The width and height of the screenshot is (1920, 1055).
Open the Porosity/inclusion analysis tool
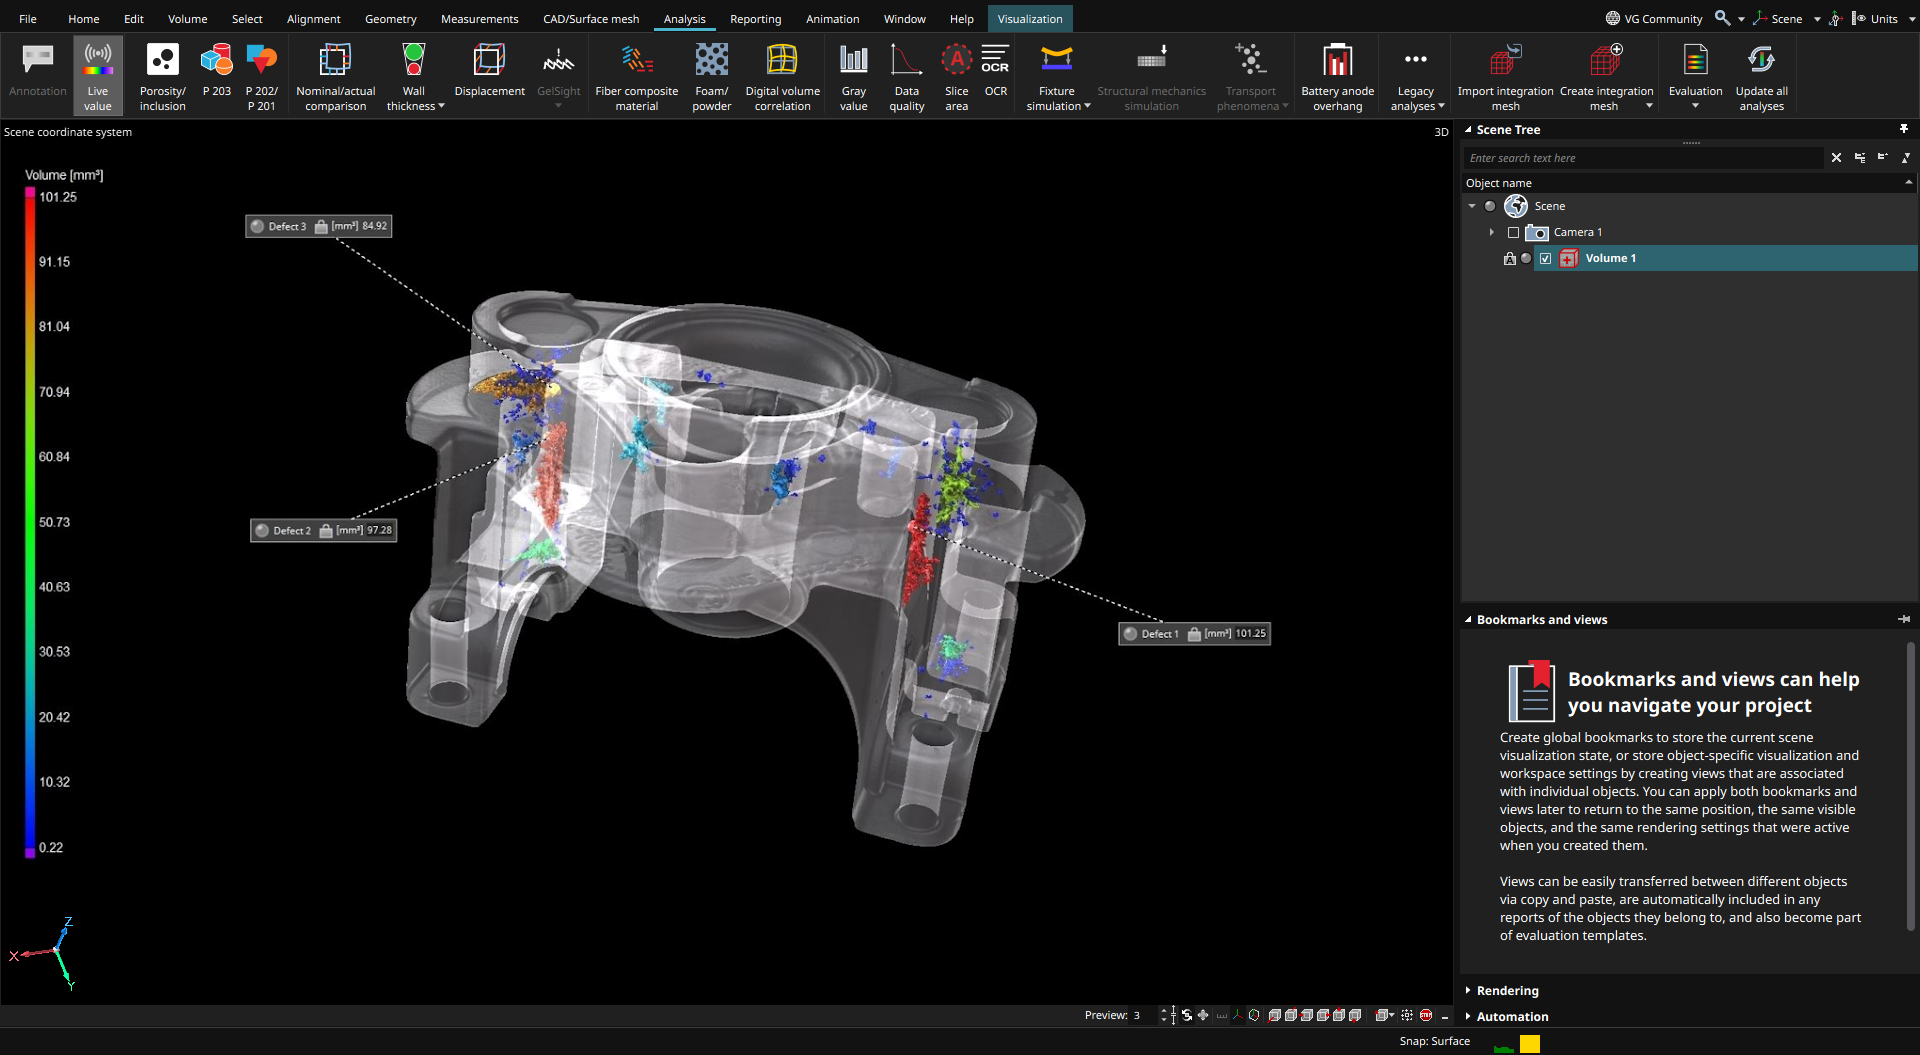click(162, 76)
